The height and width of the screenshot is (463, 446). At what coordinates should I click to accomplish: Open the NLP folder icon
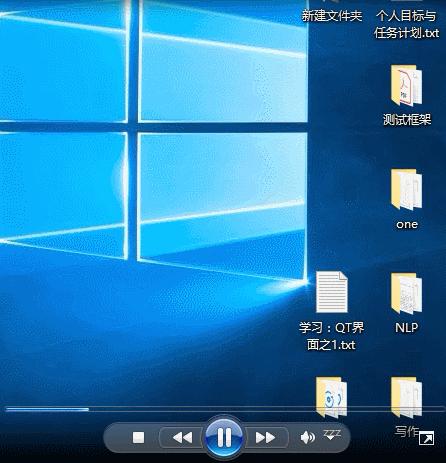[406, 293]
